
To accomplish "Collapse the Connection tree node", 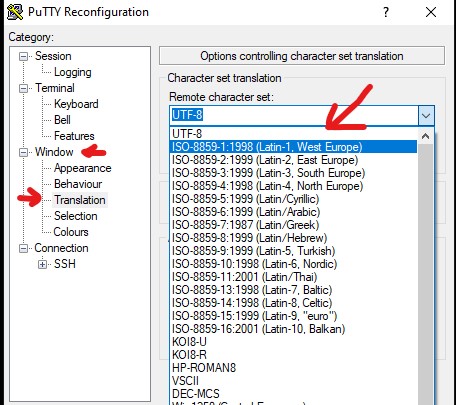I will 23,248.
